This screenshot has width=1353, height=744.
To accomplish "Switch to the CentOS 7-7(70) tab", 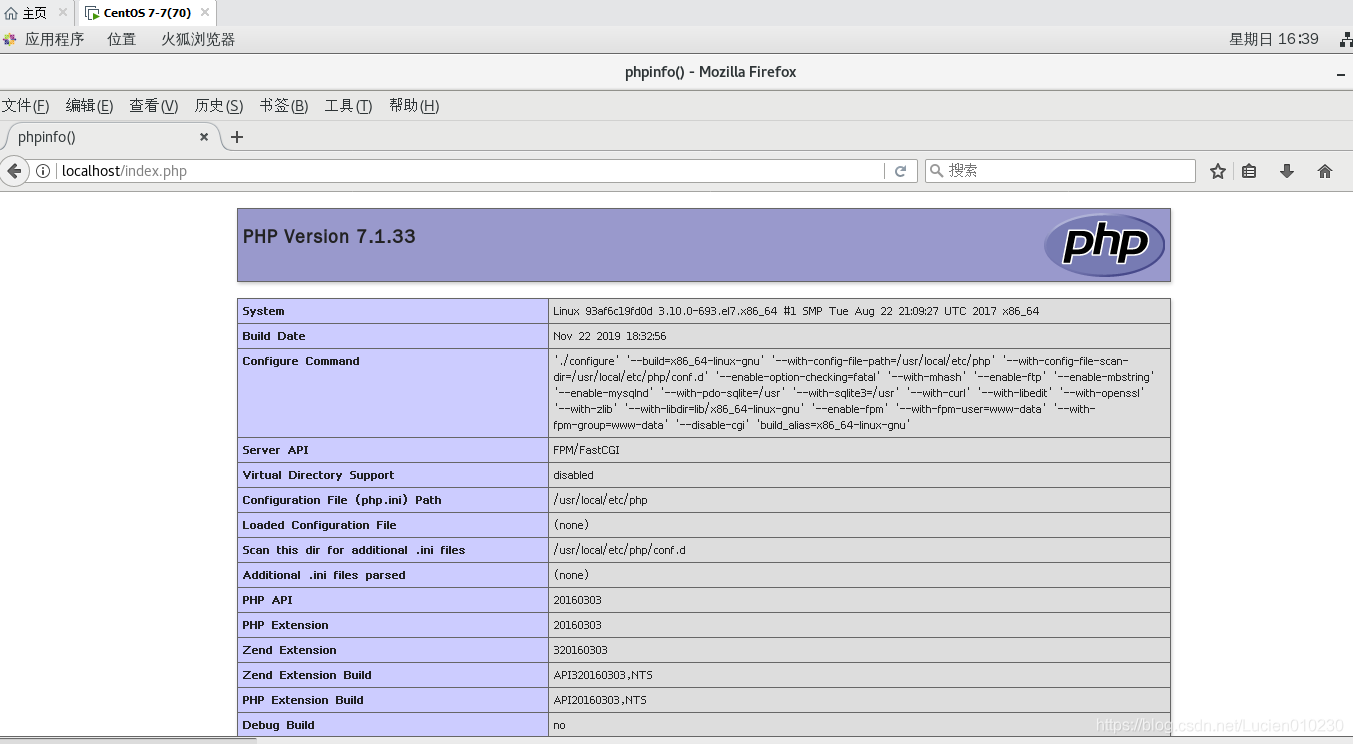I will click(145, 13).
